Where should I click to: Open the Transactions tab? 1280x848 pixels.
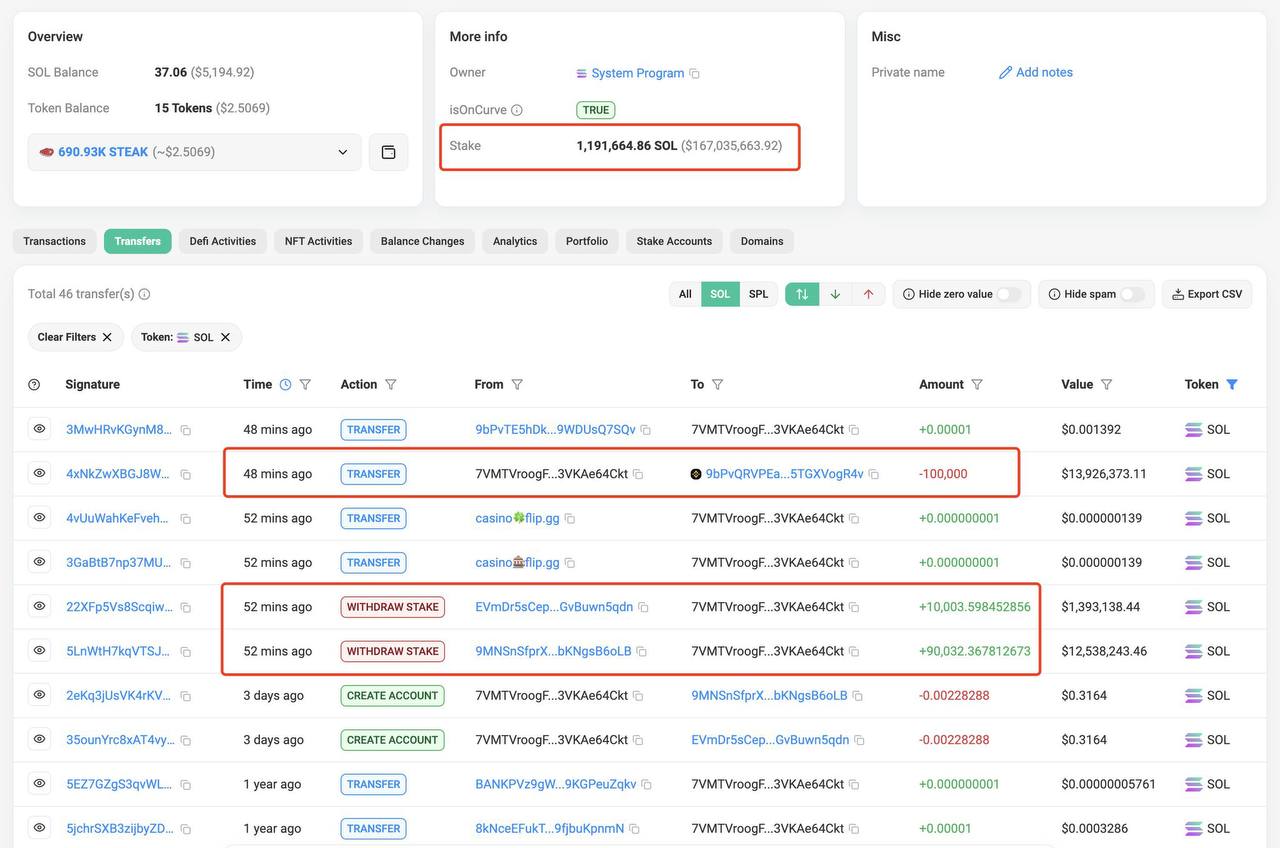[x=55, y=241]
